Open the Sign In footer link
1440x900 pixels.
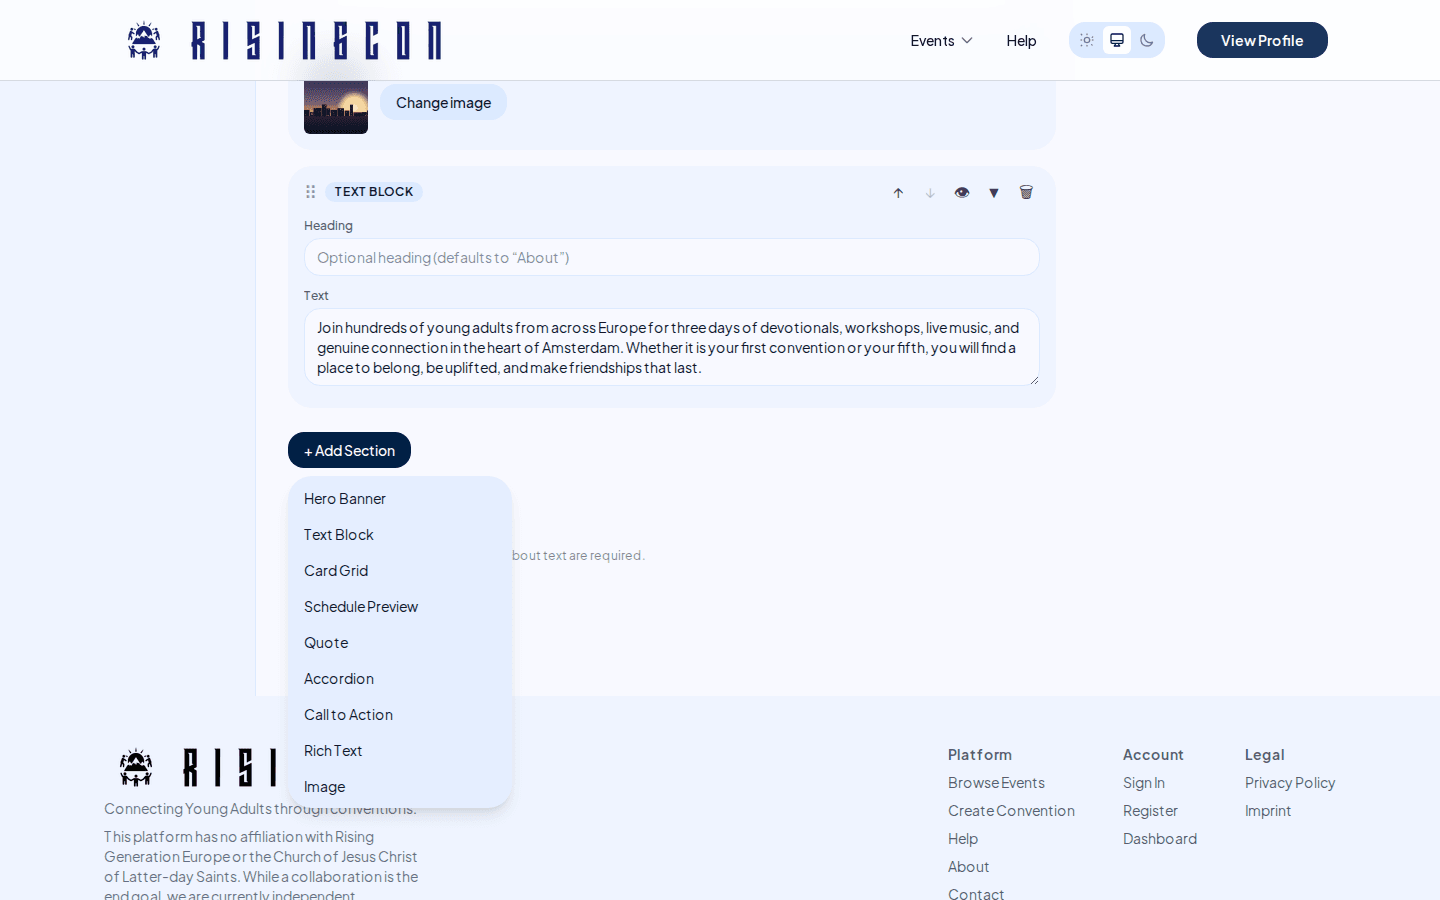(x=1144, y=783)
